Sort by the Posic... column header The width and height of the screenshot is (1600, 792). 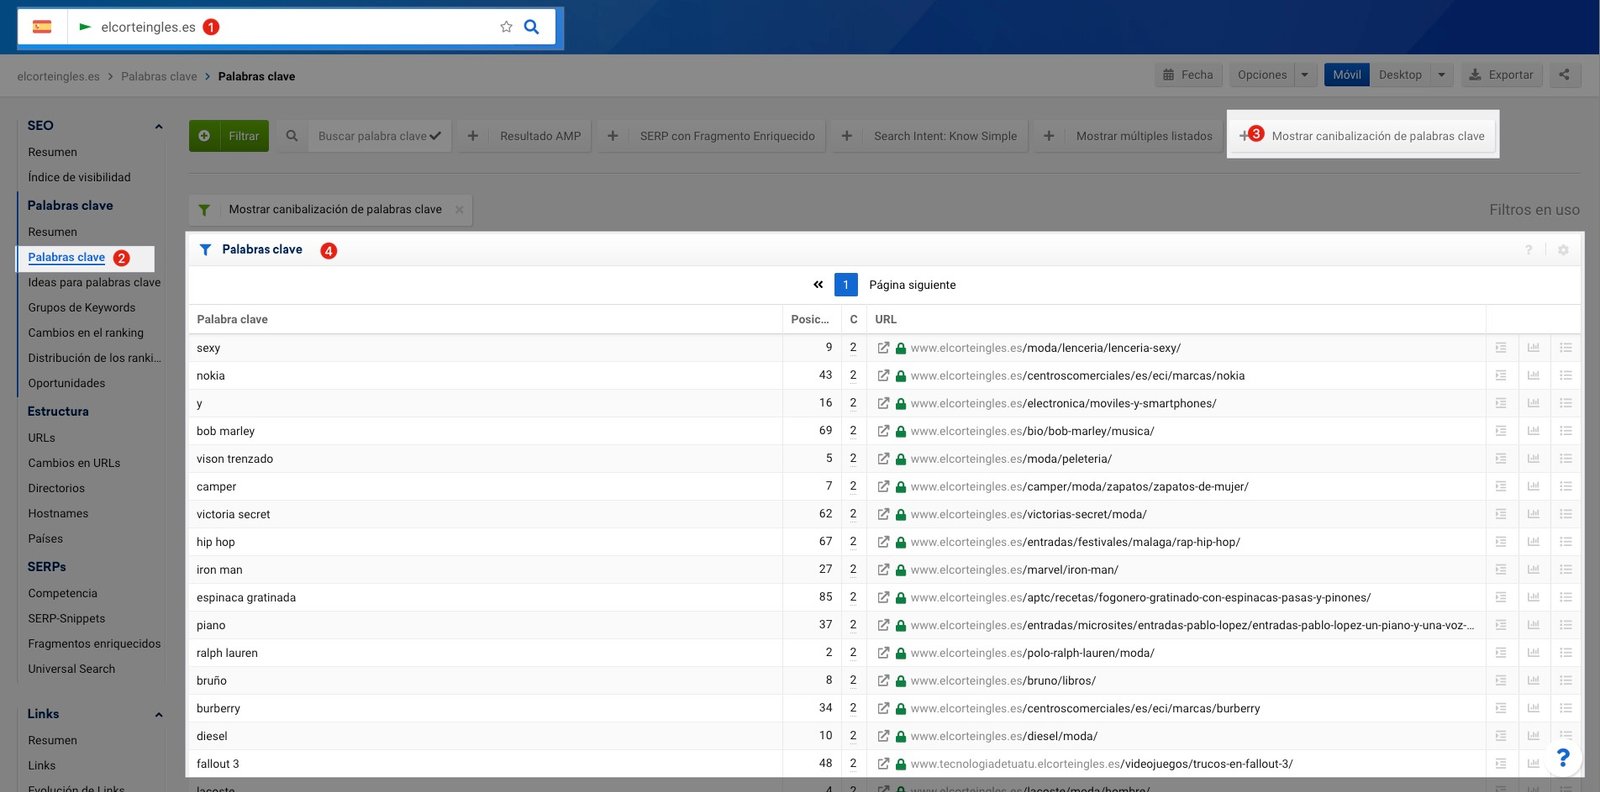pyautogui.click(x=810, y=320)
